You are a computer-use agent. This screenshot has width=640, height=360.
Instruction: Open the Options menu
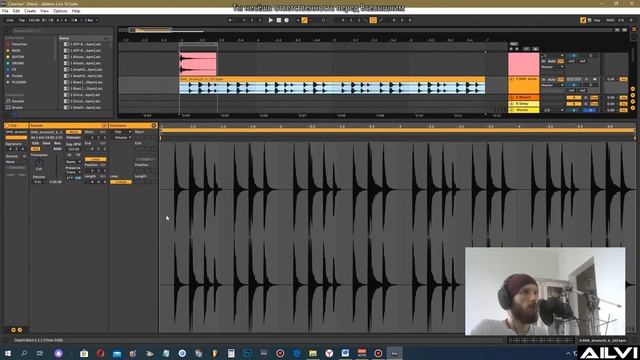pyautogui.click(x=60, y=11)
